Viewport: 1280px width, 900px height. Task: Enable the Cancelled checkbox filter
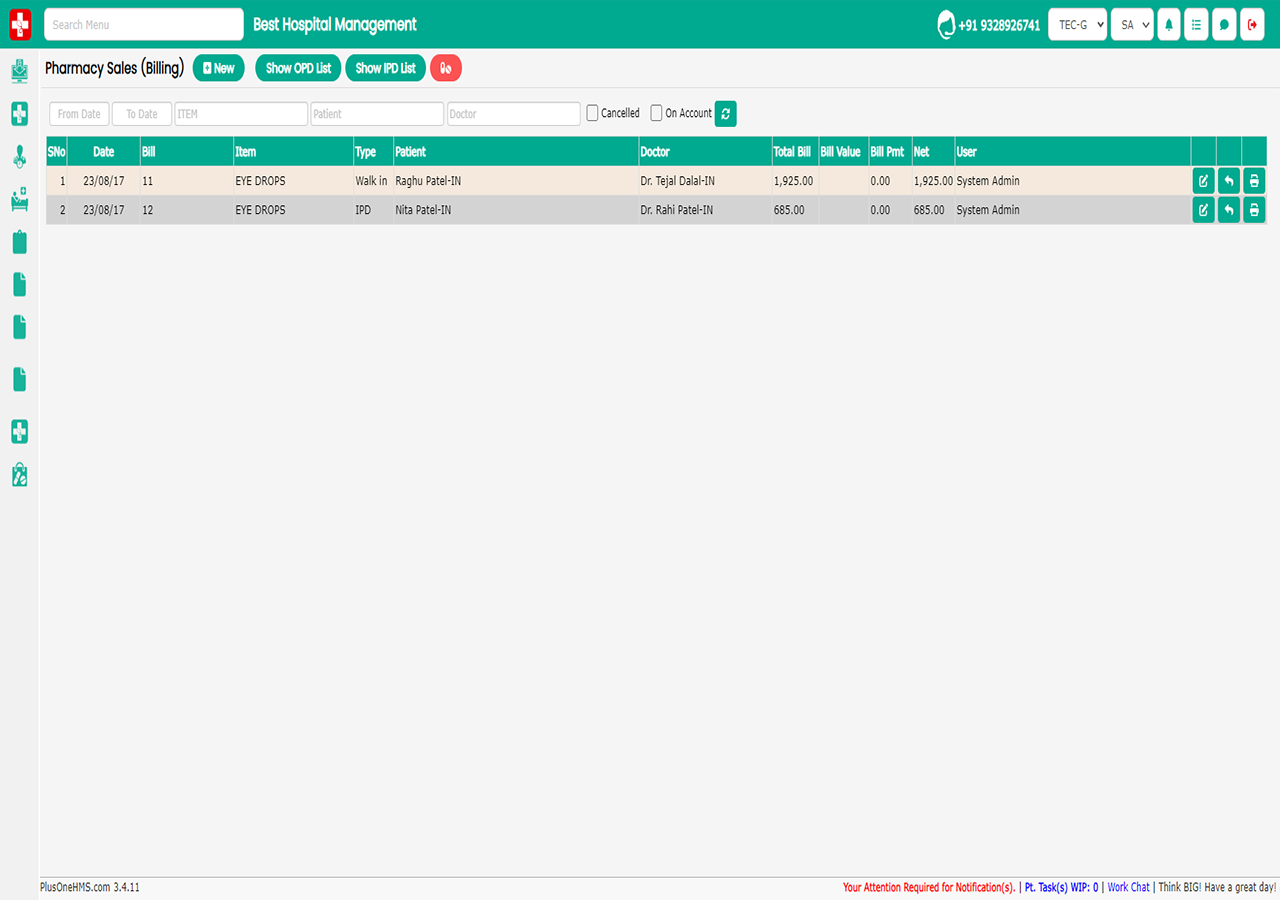593,113
